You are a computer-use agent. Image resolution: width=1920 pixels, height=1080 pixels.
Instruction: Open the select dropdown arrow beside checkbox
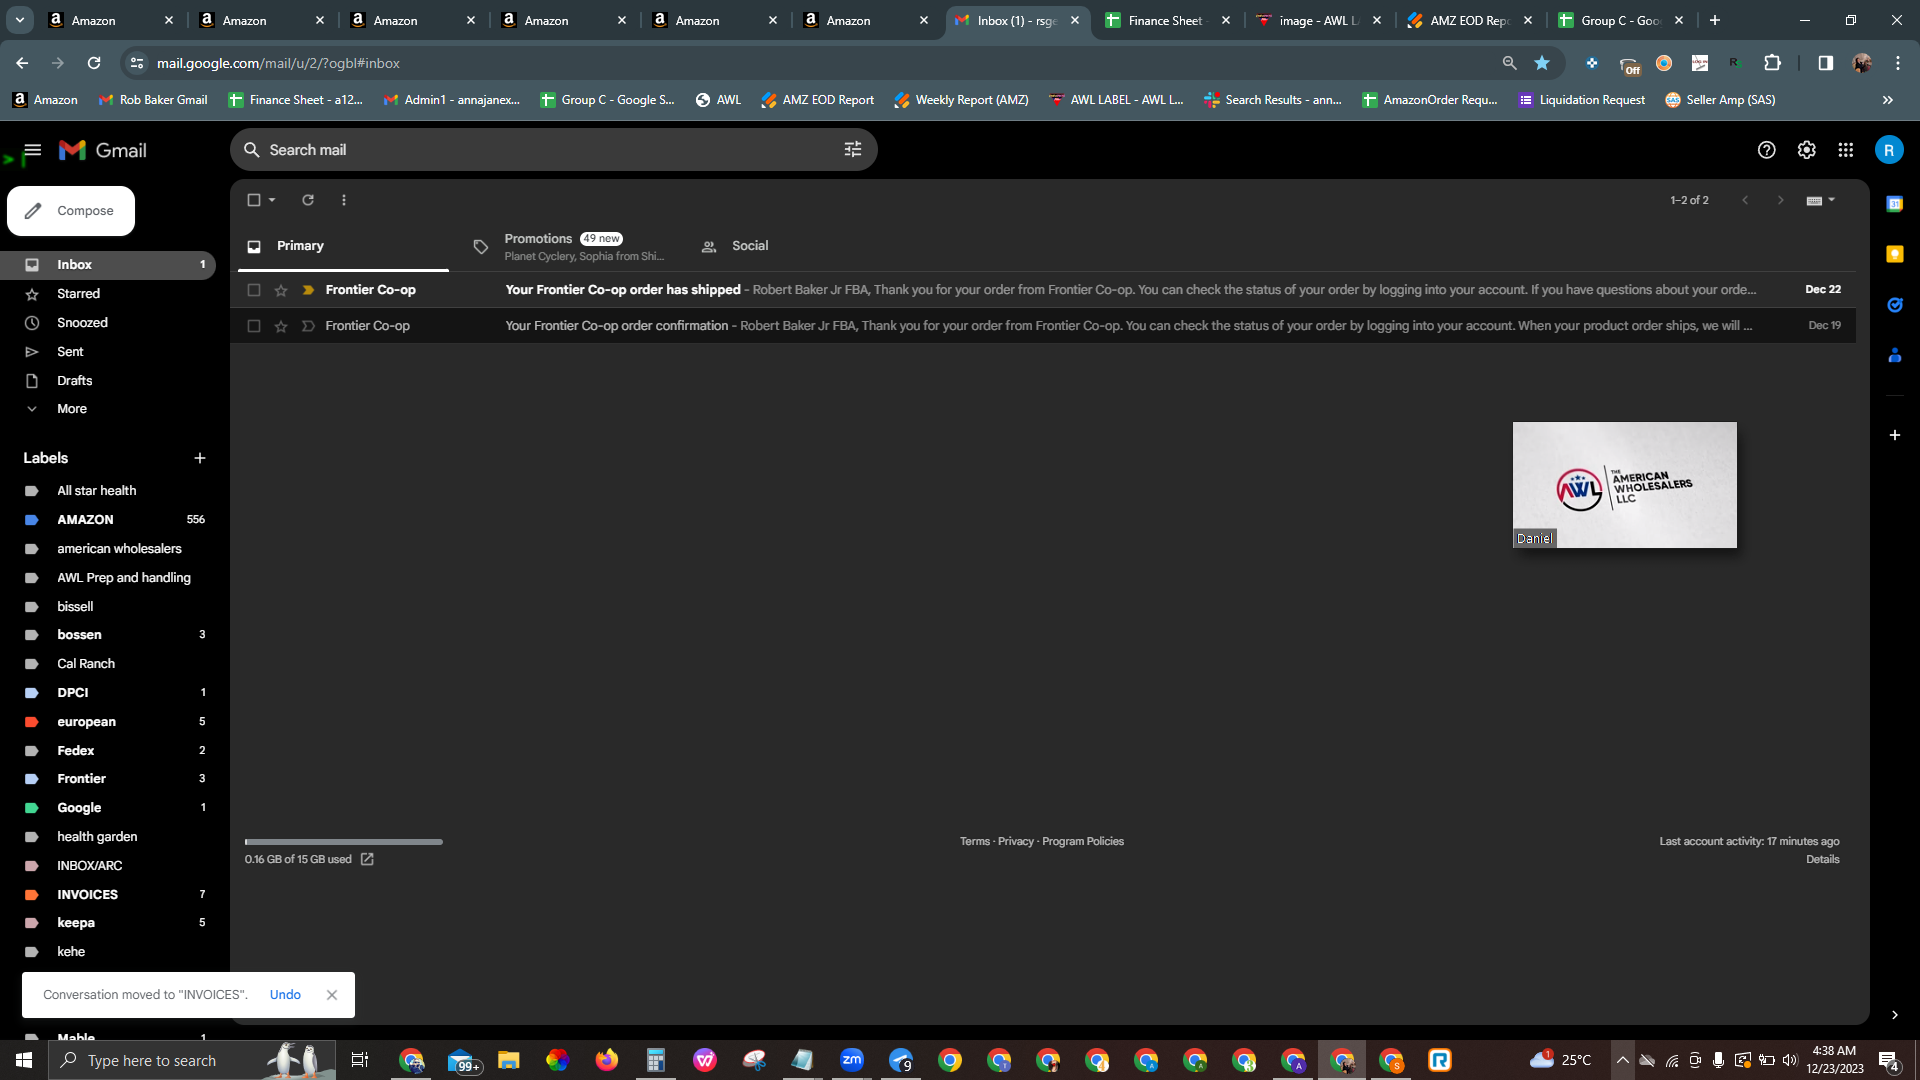point(272,200)
